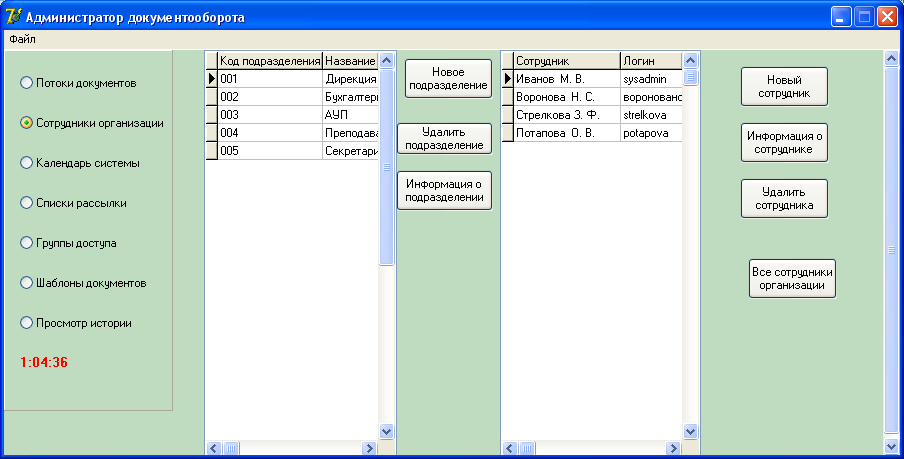Image resolution: width=904 pixels, height=459 pixels.
Task: Select the Сотрудники организации radio option
Action: (x=92, y=123)
